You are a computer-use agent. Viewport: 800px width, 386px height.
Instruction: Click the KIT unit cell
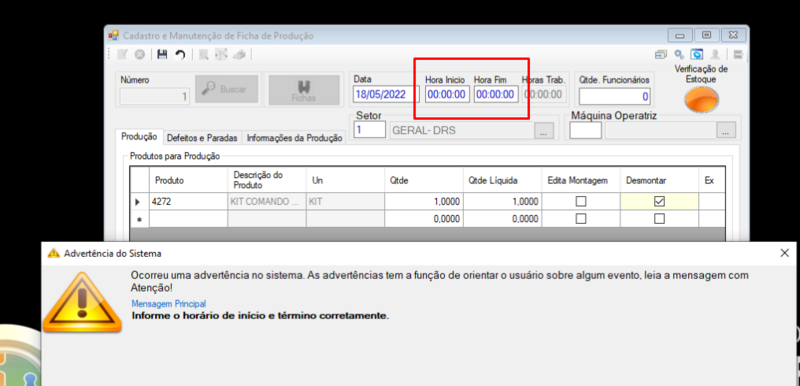(345, 202)
